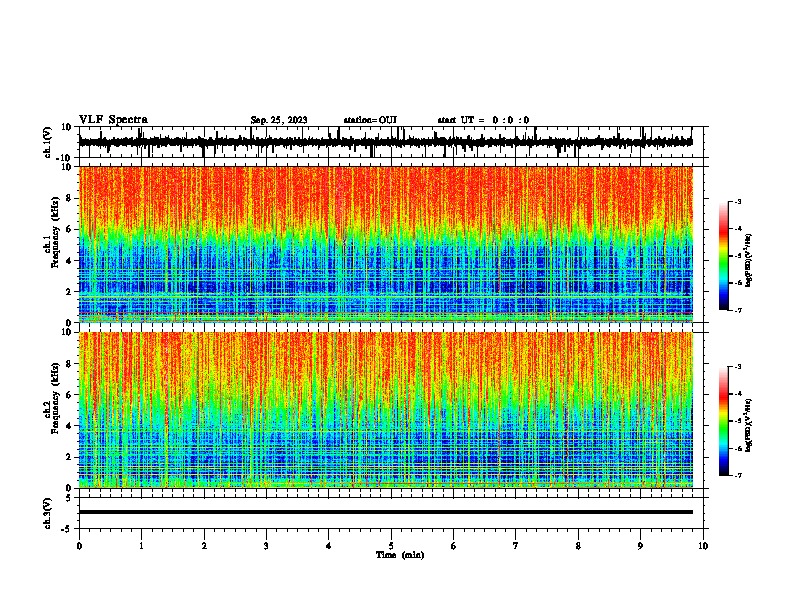Image resolution: width=792 pixels, height=612 pixels.
Task: Select the date "Sep. 25, 2023"
Action: pos(279,120)
